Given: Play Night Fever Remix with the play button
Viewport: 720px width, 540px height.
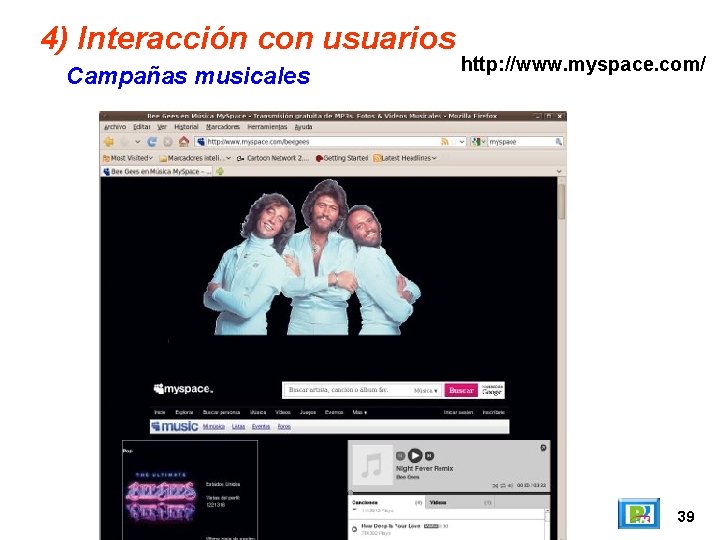Looking at the screenshot, I should click(415, 455).
